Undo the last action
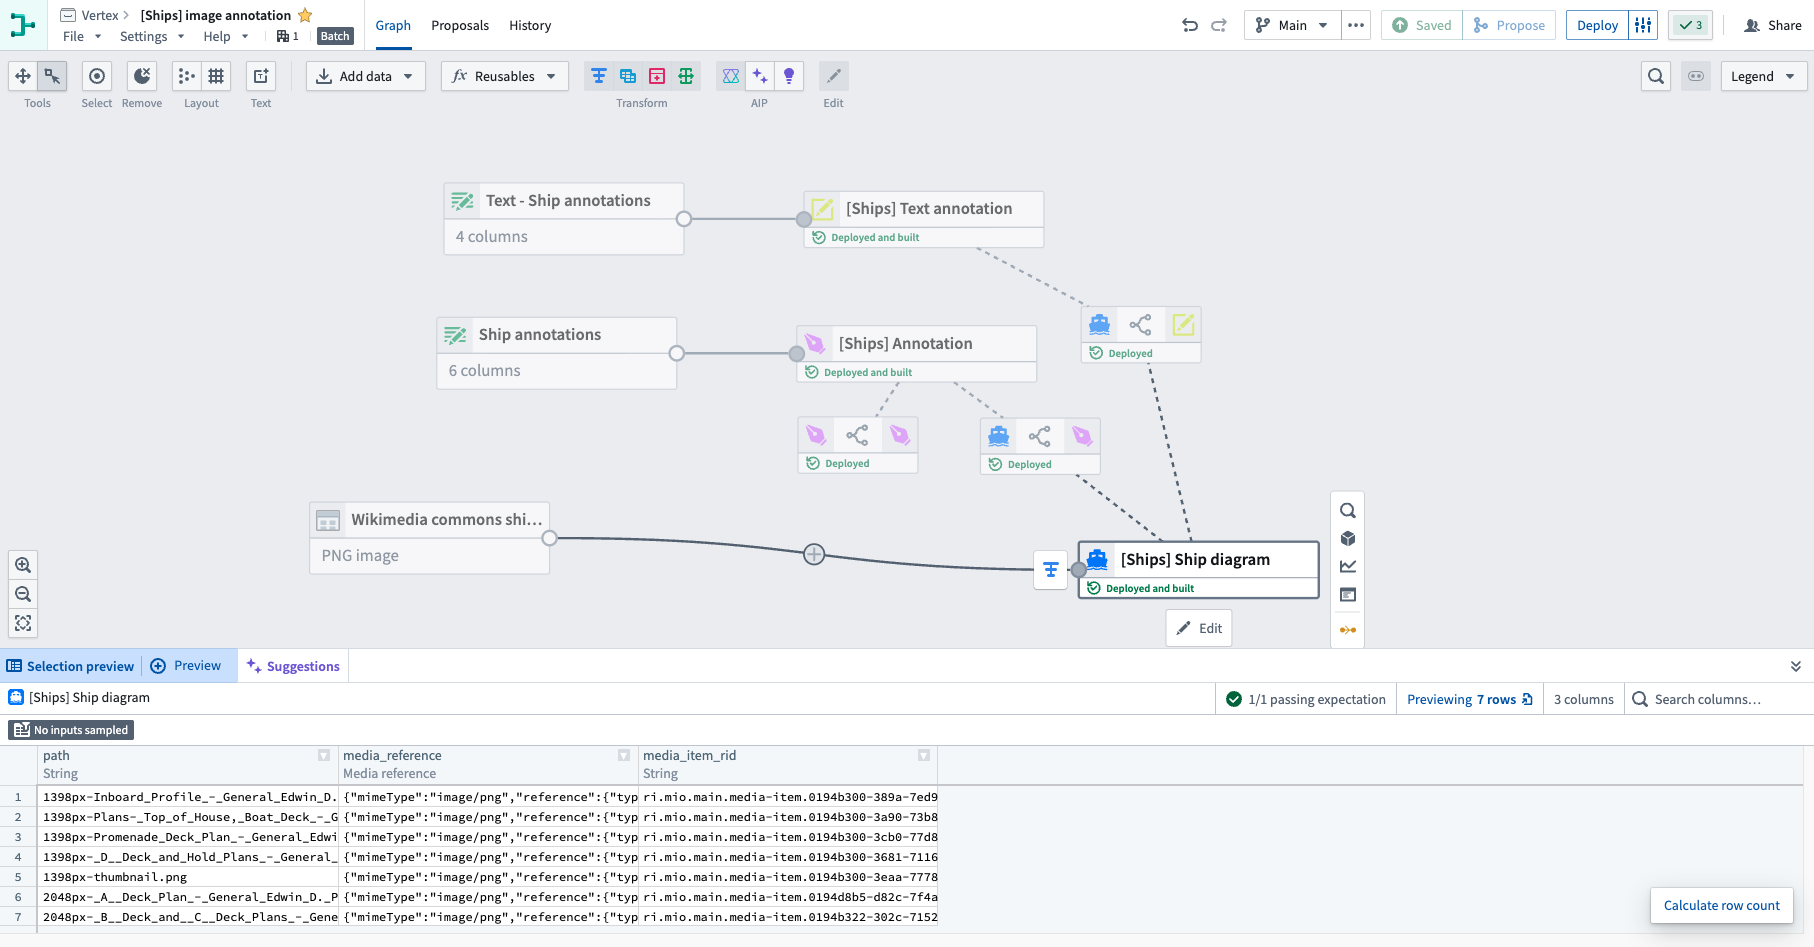The image size is (1814, 947). [1190, 25]
